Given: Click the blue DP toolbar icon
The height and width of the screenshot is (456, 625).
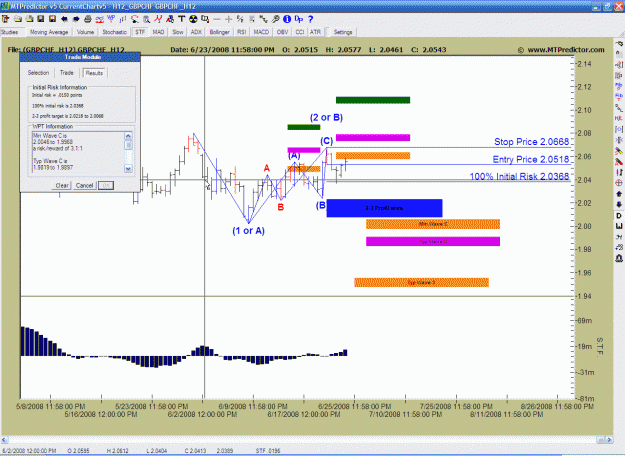Looking at the screenshot, I should point(299,19).
